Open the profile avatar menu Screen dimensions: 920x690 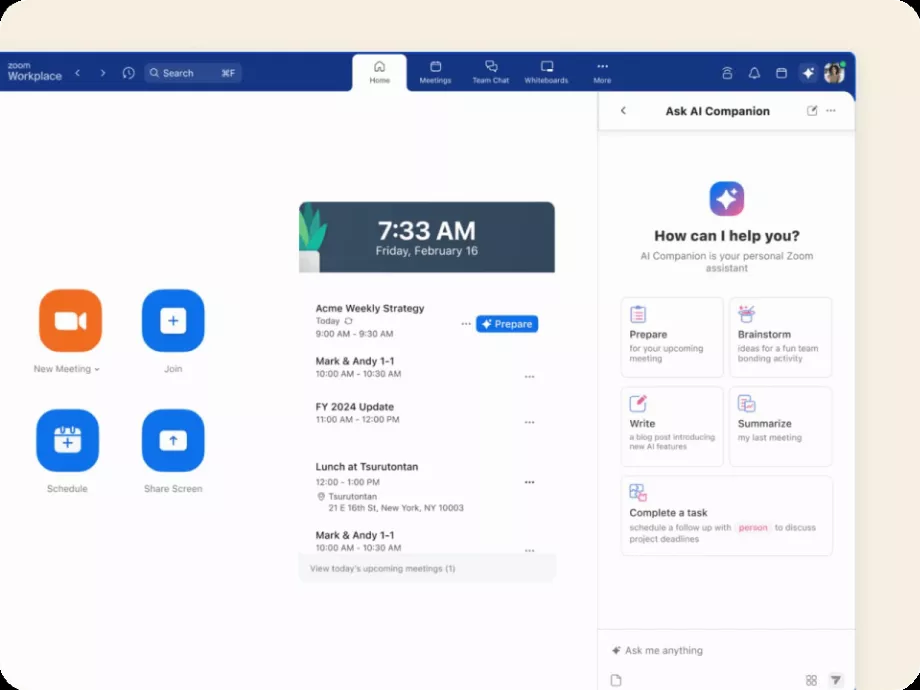[x=834, y=73]
